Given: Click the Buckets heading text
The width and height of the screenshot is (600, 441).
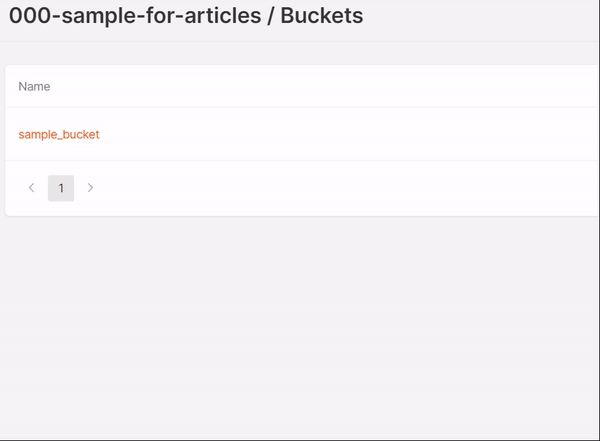Looking at the screenshot, I should pyautogui.click(x=321, y=16).
